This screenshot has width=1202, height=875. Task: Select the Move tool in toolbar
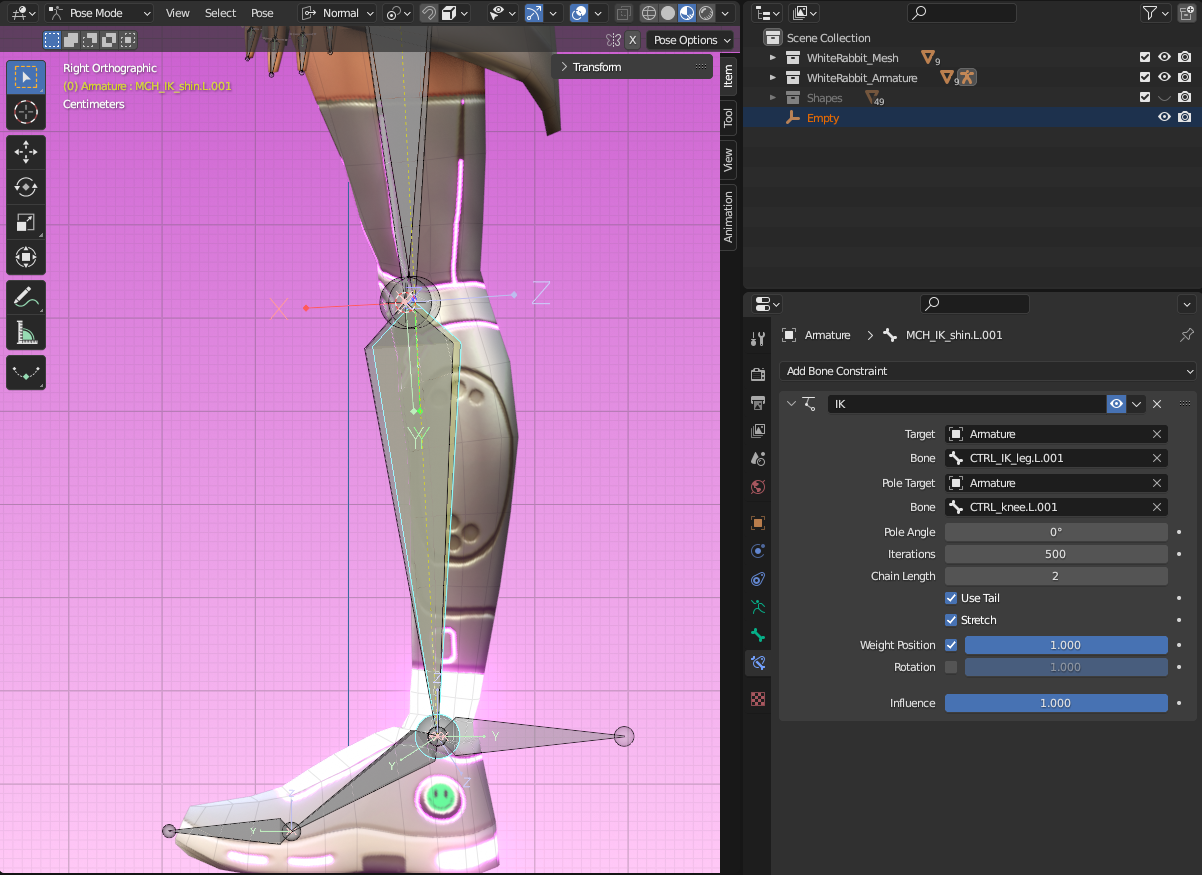26,151
